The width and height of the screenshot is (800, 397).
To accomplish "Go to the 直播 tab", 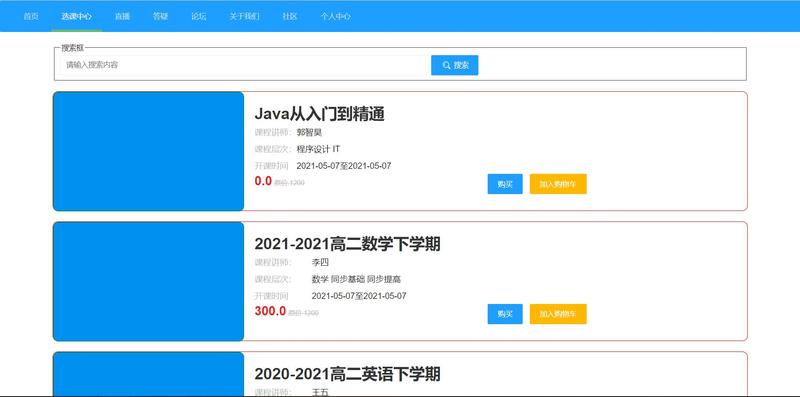I will pos(122,16).
